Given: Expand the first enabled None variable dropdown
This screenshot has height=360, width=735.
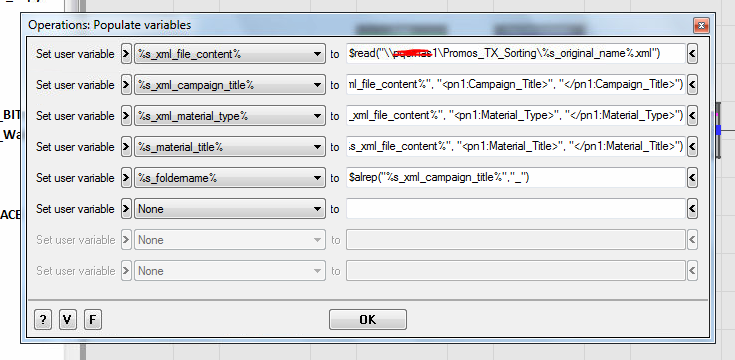Looking at the screenshot, I should tap(230, 209).
